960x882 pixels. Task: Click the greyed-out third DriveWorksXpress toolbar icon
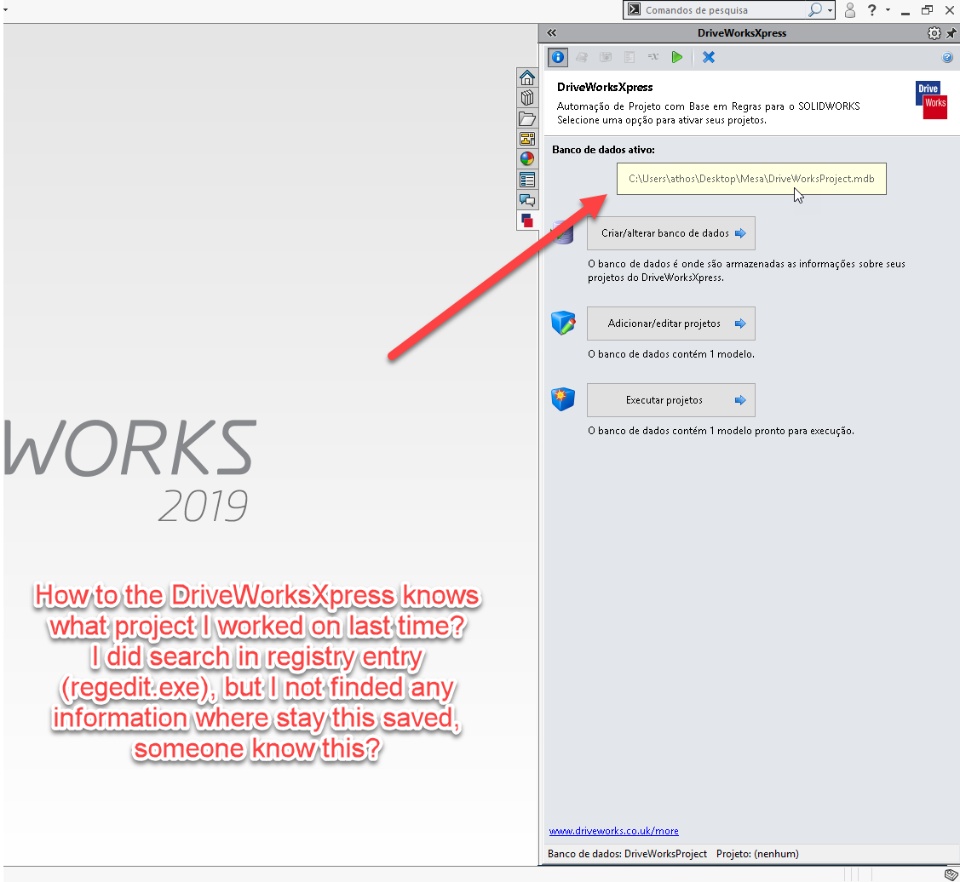(606, 57)
